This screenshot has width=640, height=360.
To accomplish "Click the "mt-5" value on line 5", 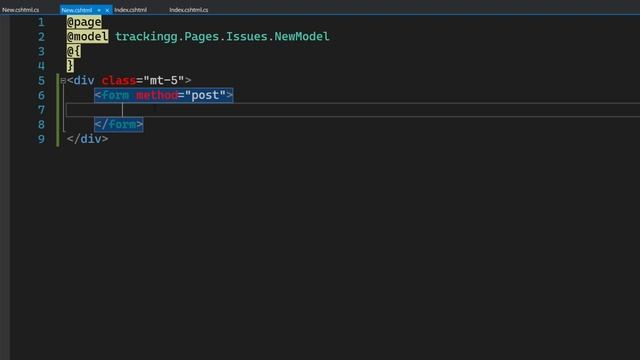I will tap(164, 80).
